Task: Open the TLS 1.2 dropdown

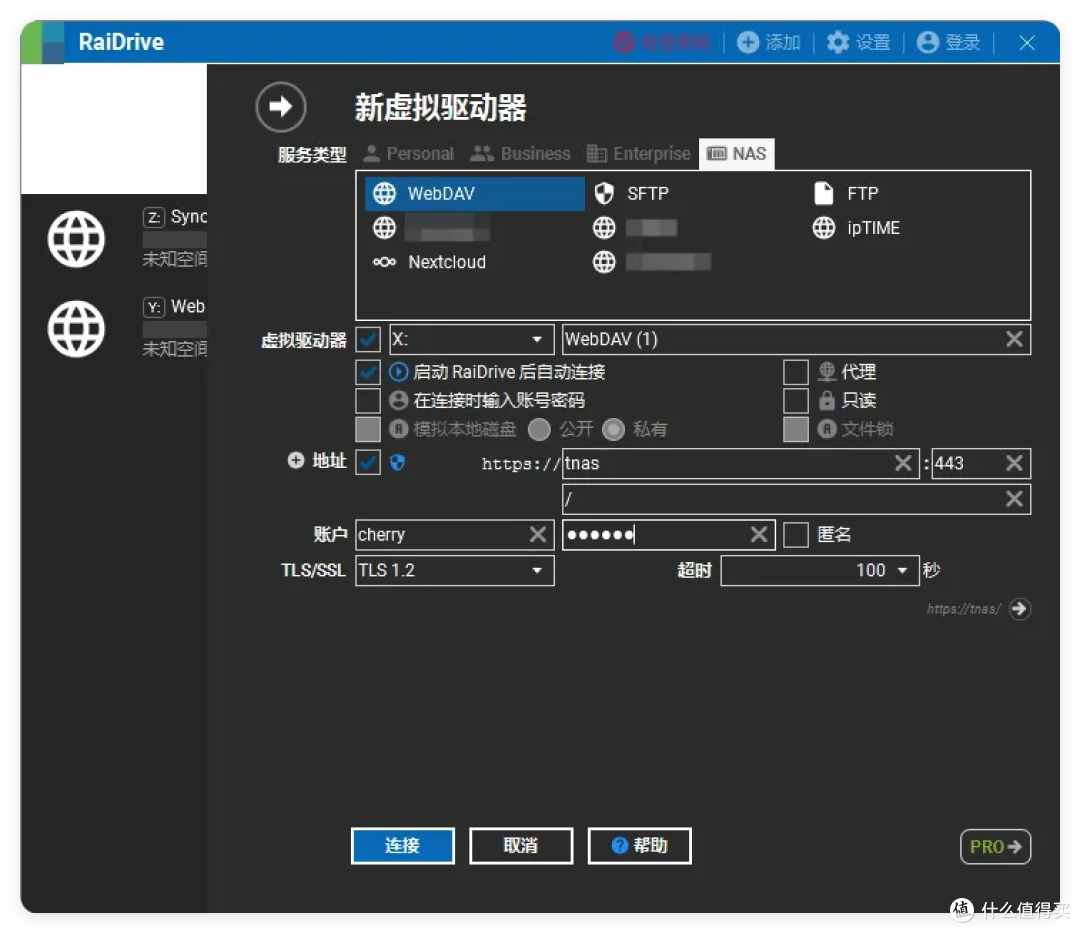Action: tap(455, 571)
